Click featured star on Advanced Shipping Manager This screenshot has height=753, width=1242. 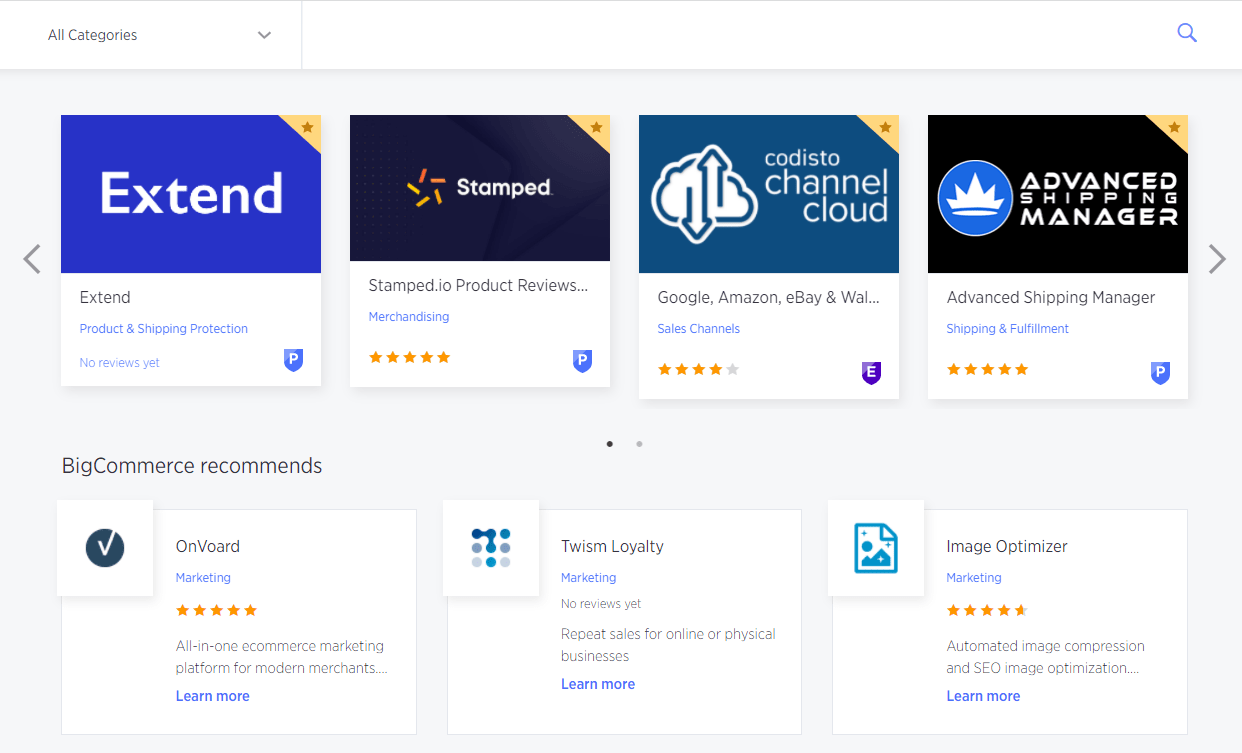(x=1174, y=128)
